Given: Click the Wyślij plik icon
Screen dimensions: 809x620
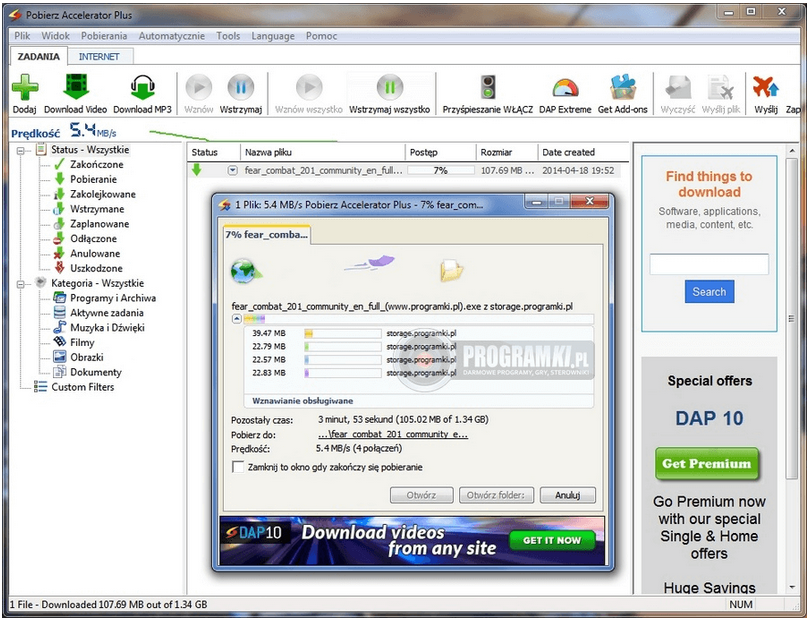Looking at the screenshot, I should point(721,87).
